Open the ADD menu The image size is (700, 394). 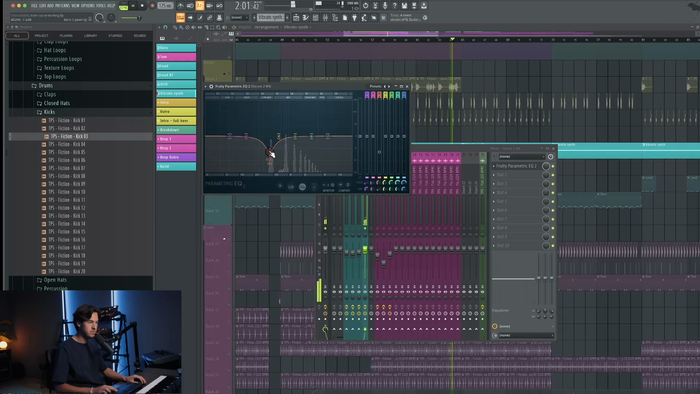pyautogui.click(x=50, y=6)
